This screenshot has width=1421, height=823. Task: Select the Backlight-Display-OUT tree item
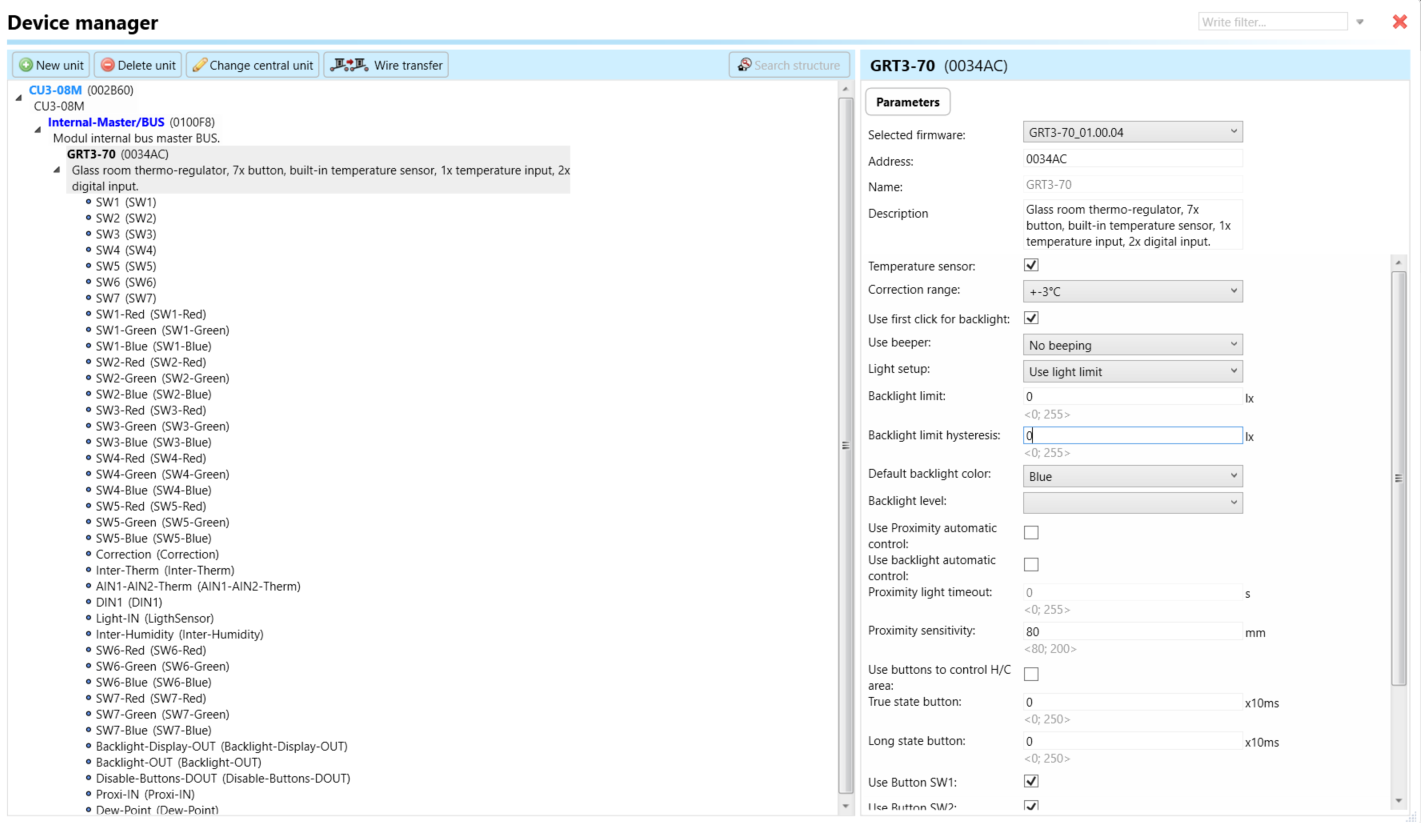tap(221, 746)
